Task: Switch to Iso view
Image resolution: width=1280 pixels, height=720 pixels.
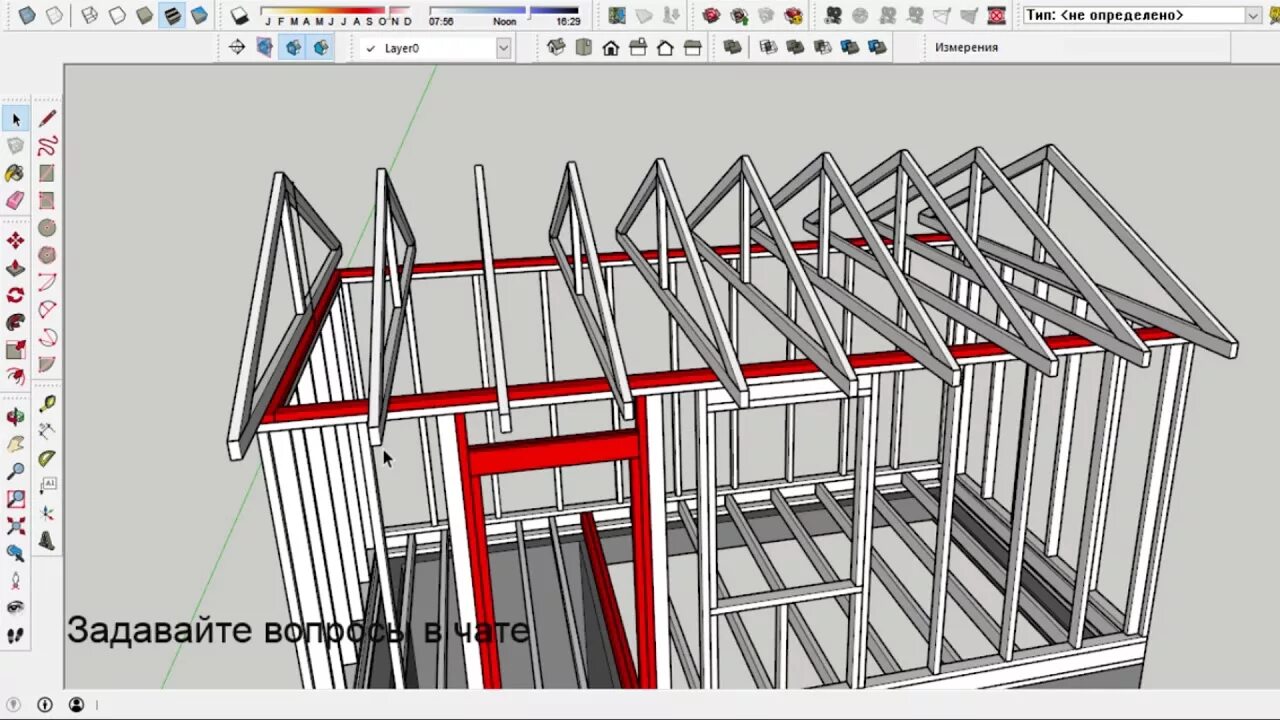Action: pyautogui.click(x=557, y=47)
